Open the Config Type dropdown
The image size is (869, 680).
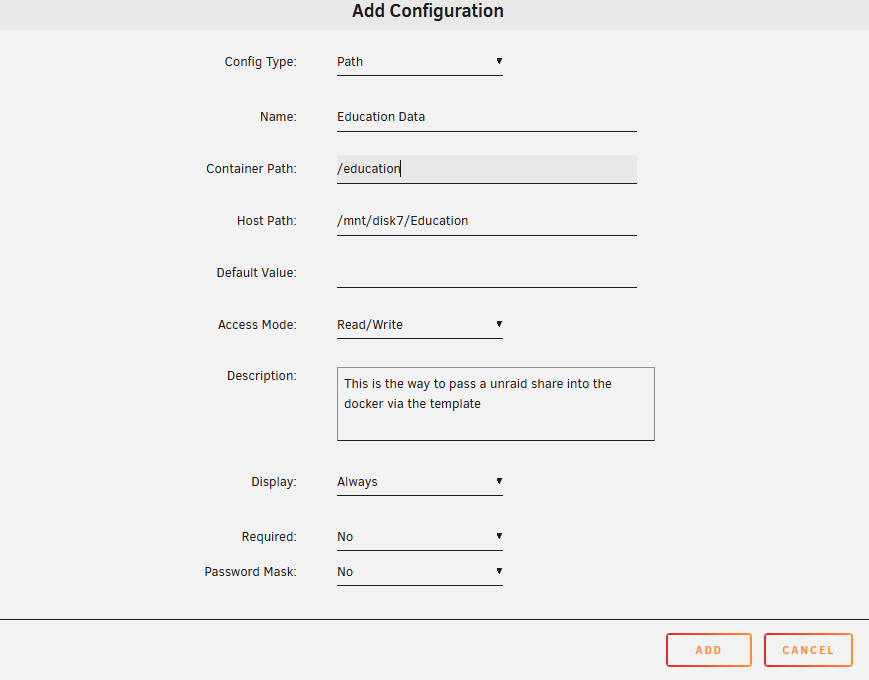420,62
